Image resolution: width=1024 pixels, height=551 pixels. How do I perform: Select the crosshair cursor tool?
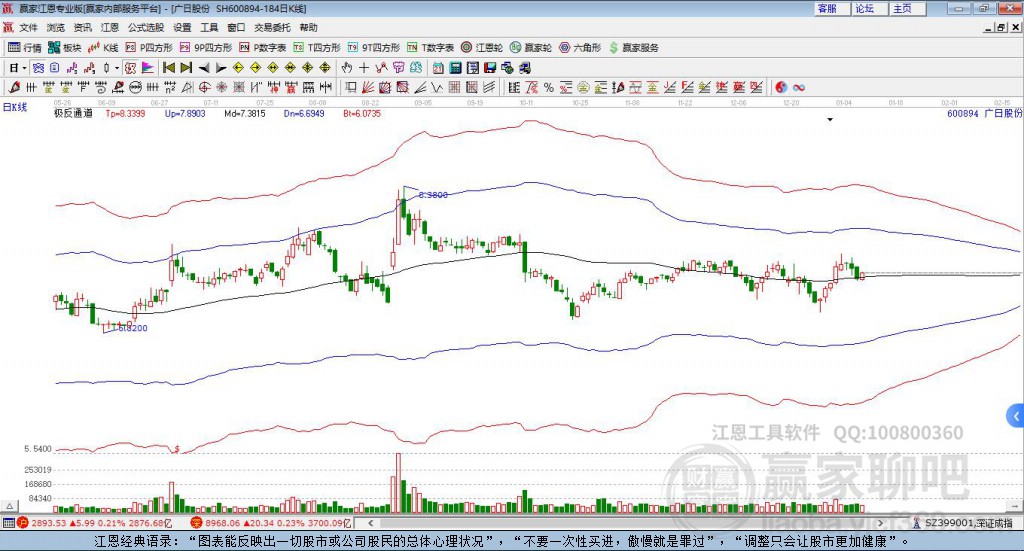(x=364, y=68)
